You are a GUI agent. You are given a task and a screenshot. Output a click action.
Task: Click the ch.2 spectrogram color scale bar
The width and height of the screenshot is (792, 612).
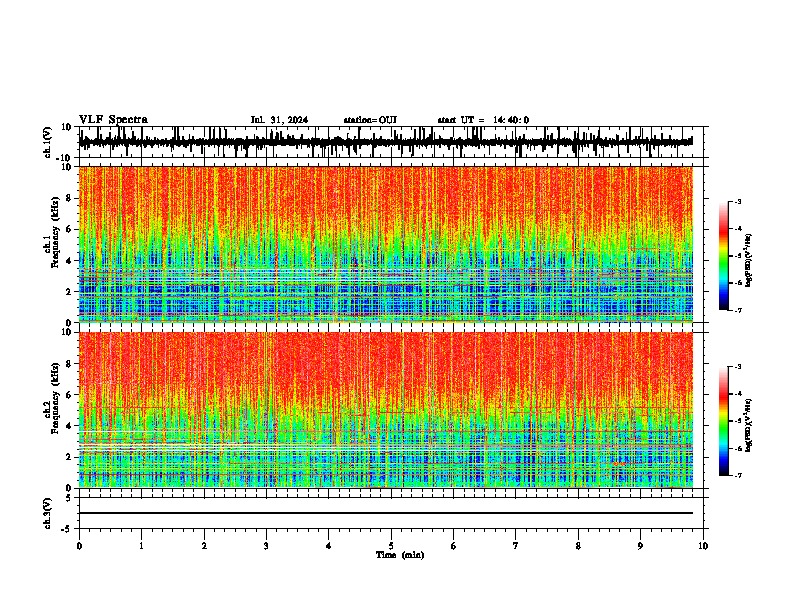pyautogui.click(x=723, y=421)
